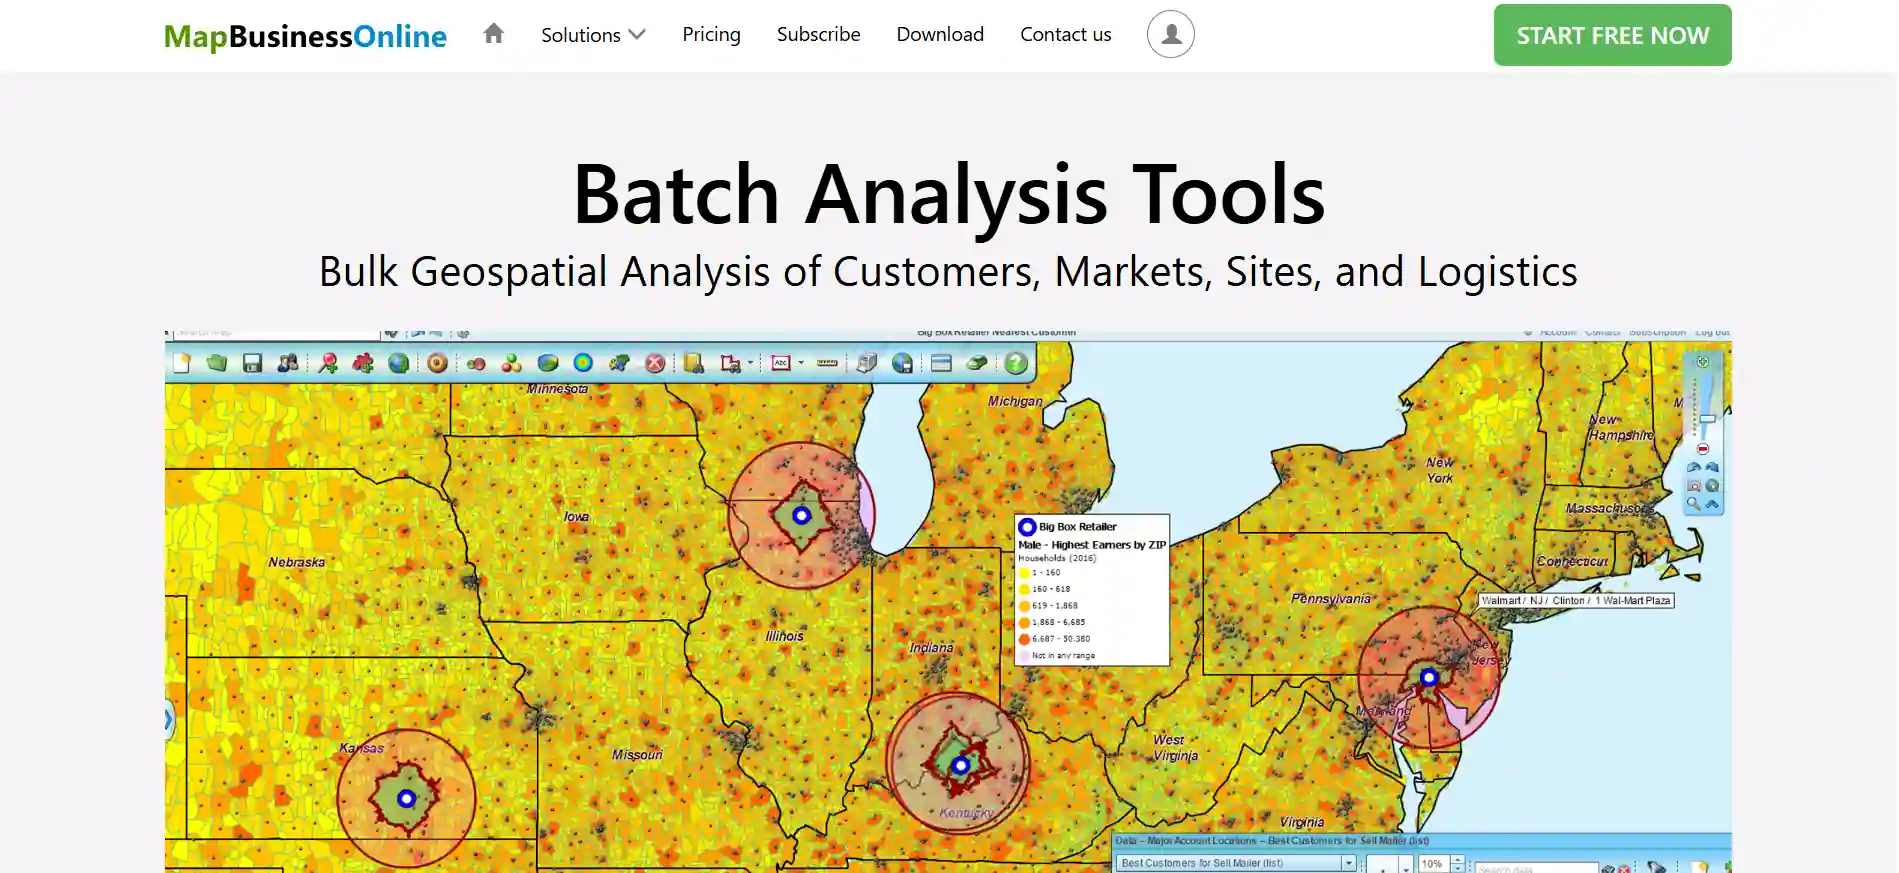Open Best Customers for Sell Mailer dropdown

[x=1236, y=863]
